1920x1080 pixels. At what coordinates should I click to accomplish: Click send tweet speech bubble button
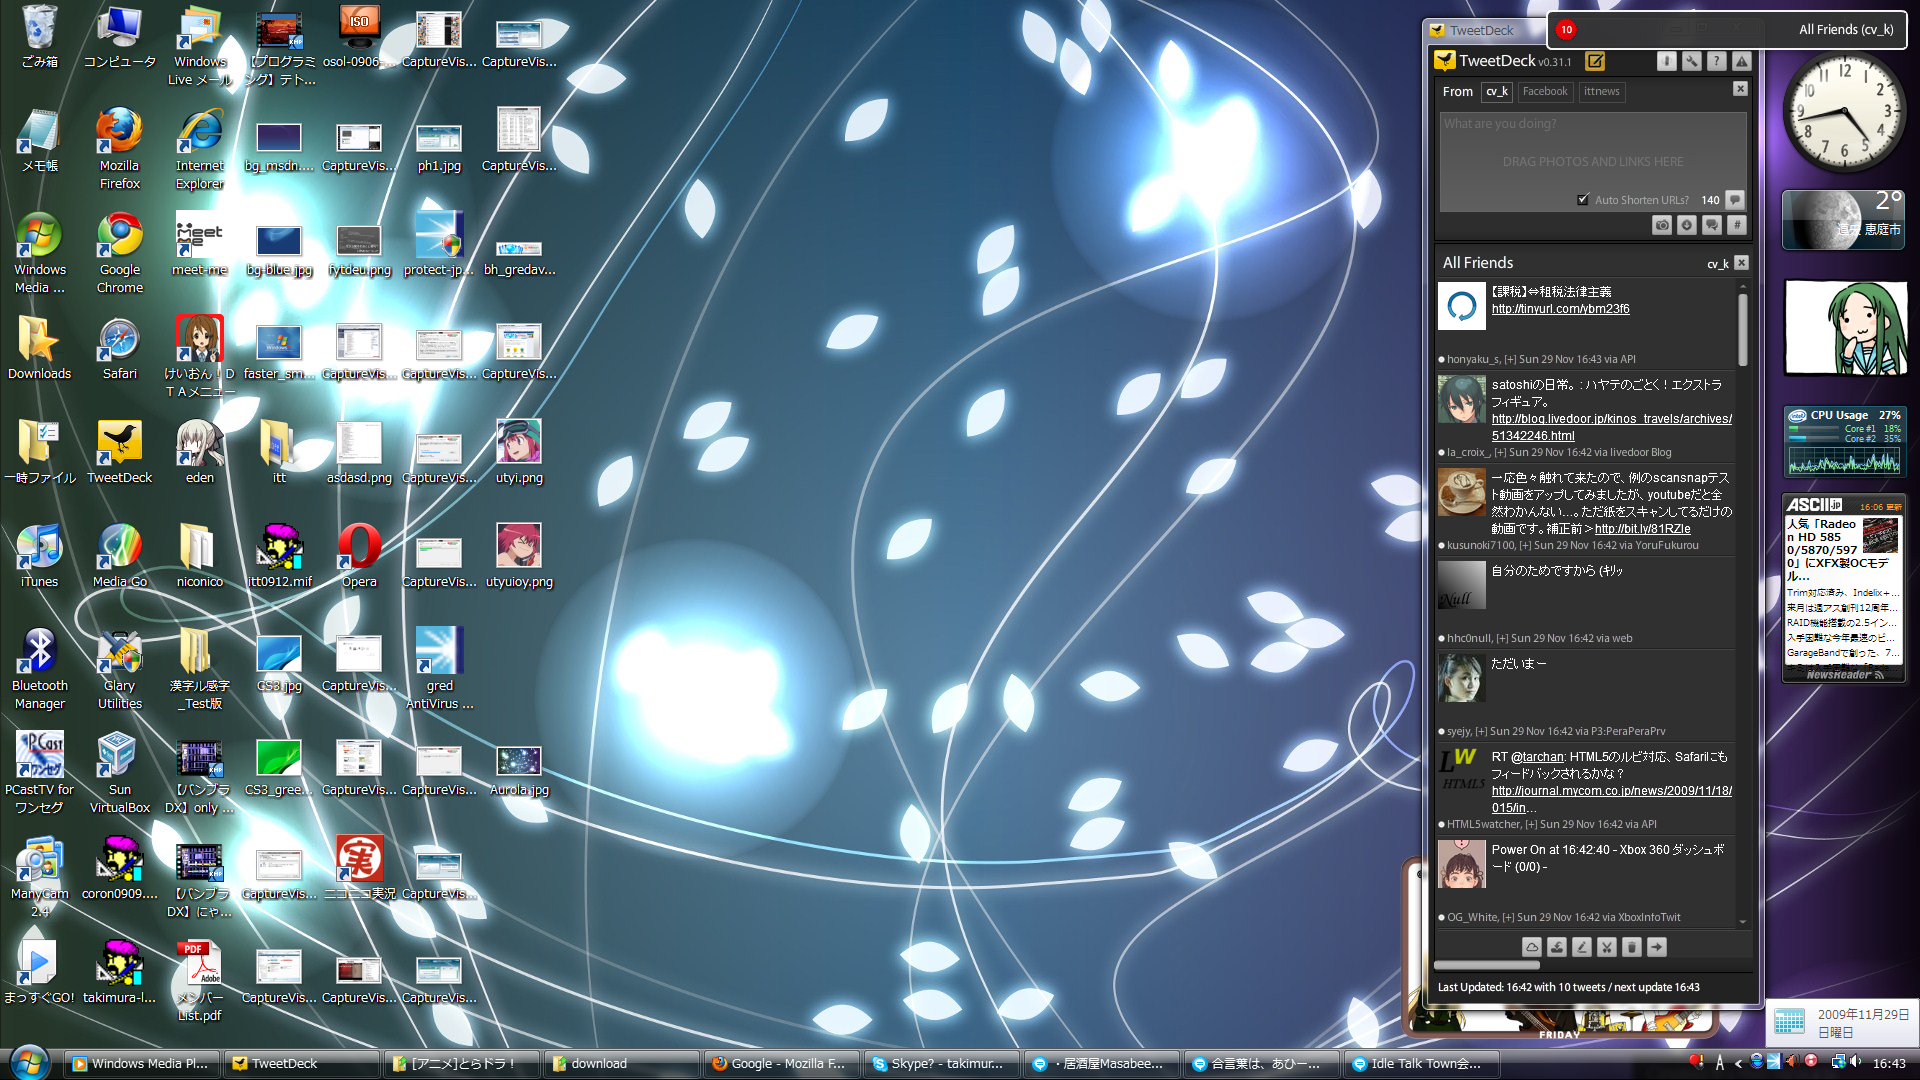click(x=1735, y=200)
